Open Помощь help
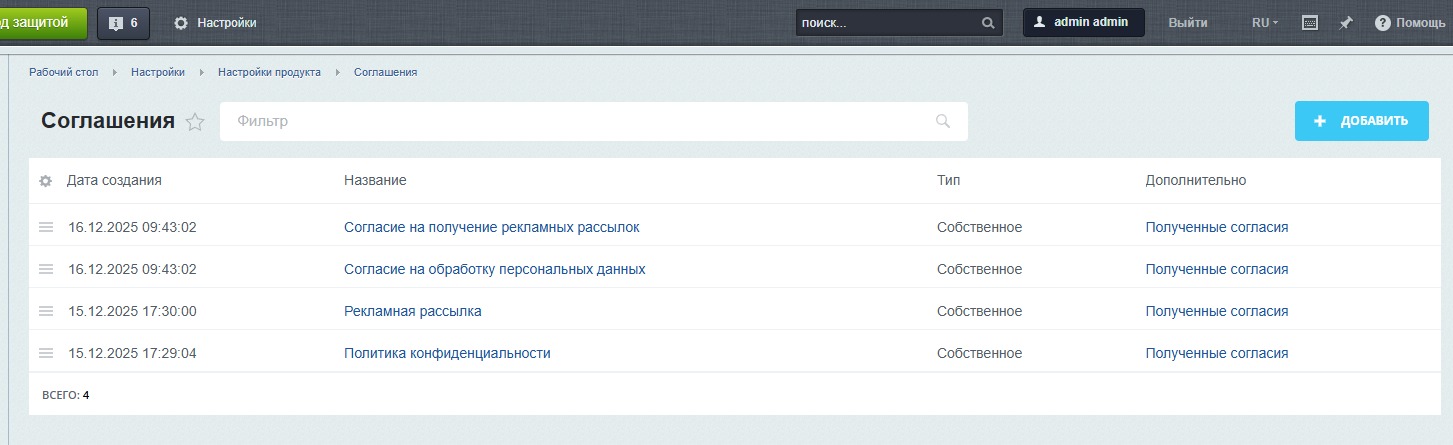The image size is (1453, 445). 1409,23
